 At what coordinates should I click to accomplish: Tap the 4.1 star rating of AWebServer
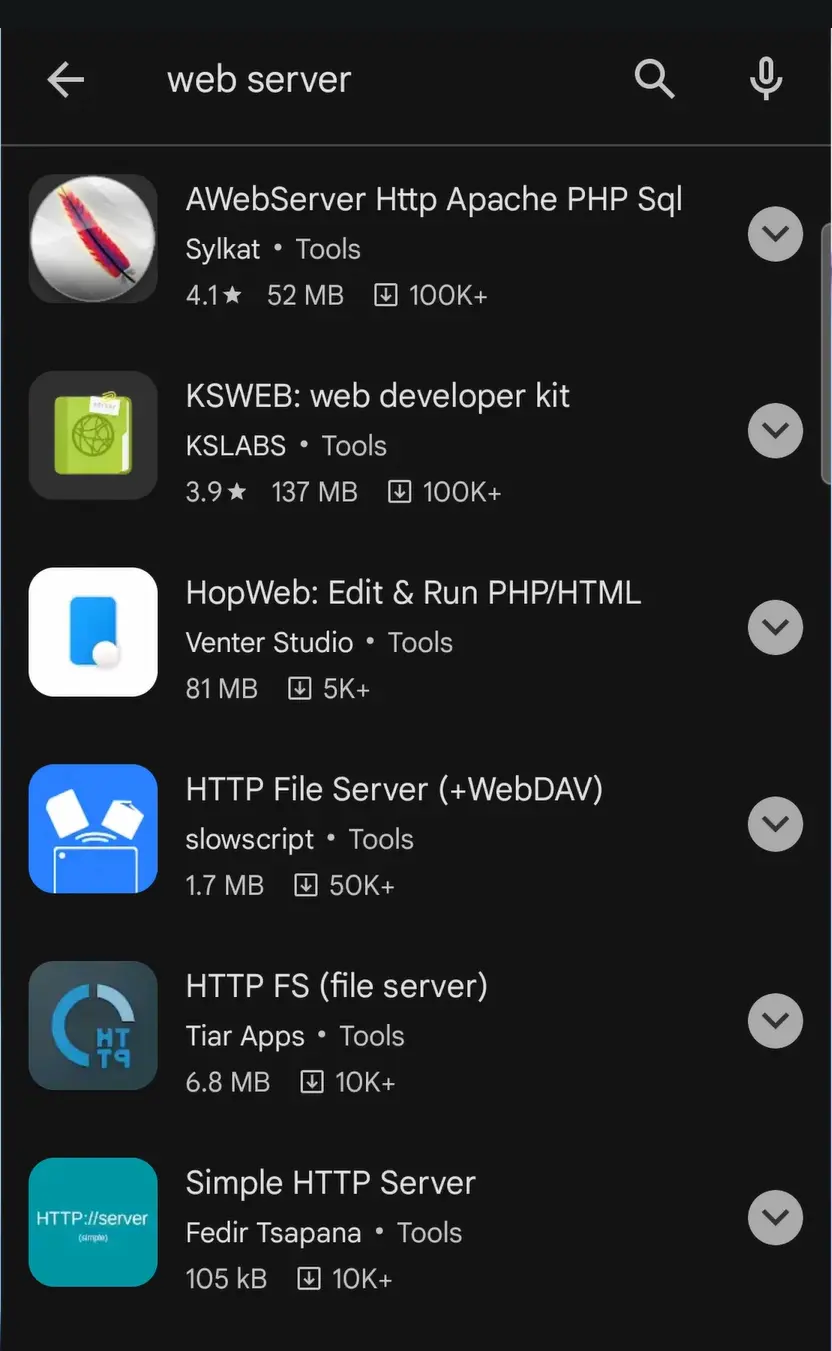(x=213, y=295)
